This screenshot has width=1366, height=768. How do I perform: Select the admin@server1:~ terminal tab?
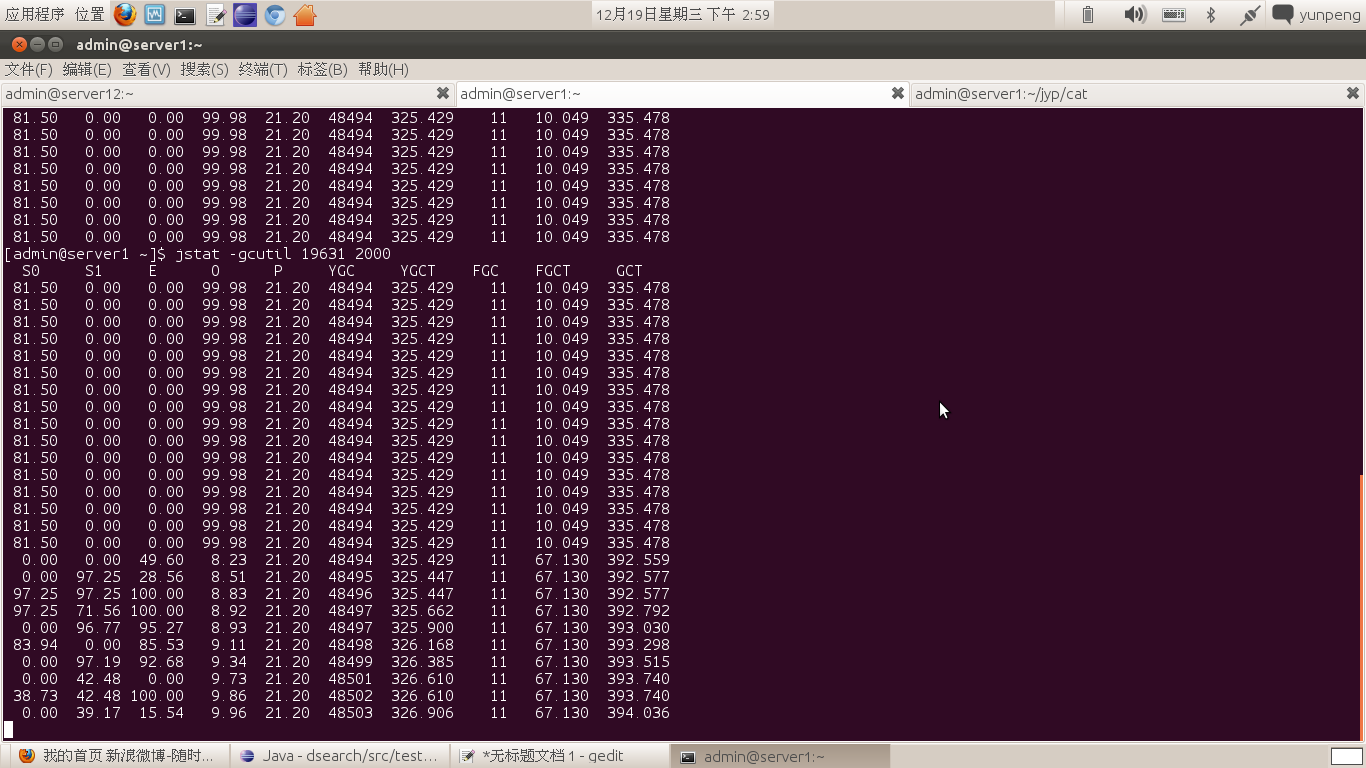point(683,94)
